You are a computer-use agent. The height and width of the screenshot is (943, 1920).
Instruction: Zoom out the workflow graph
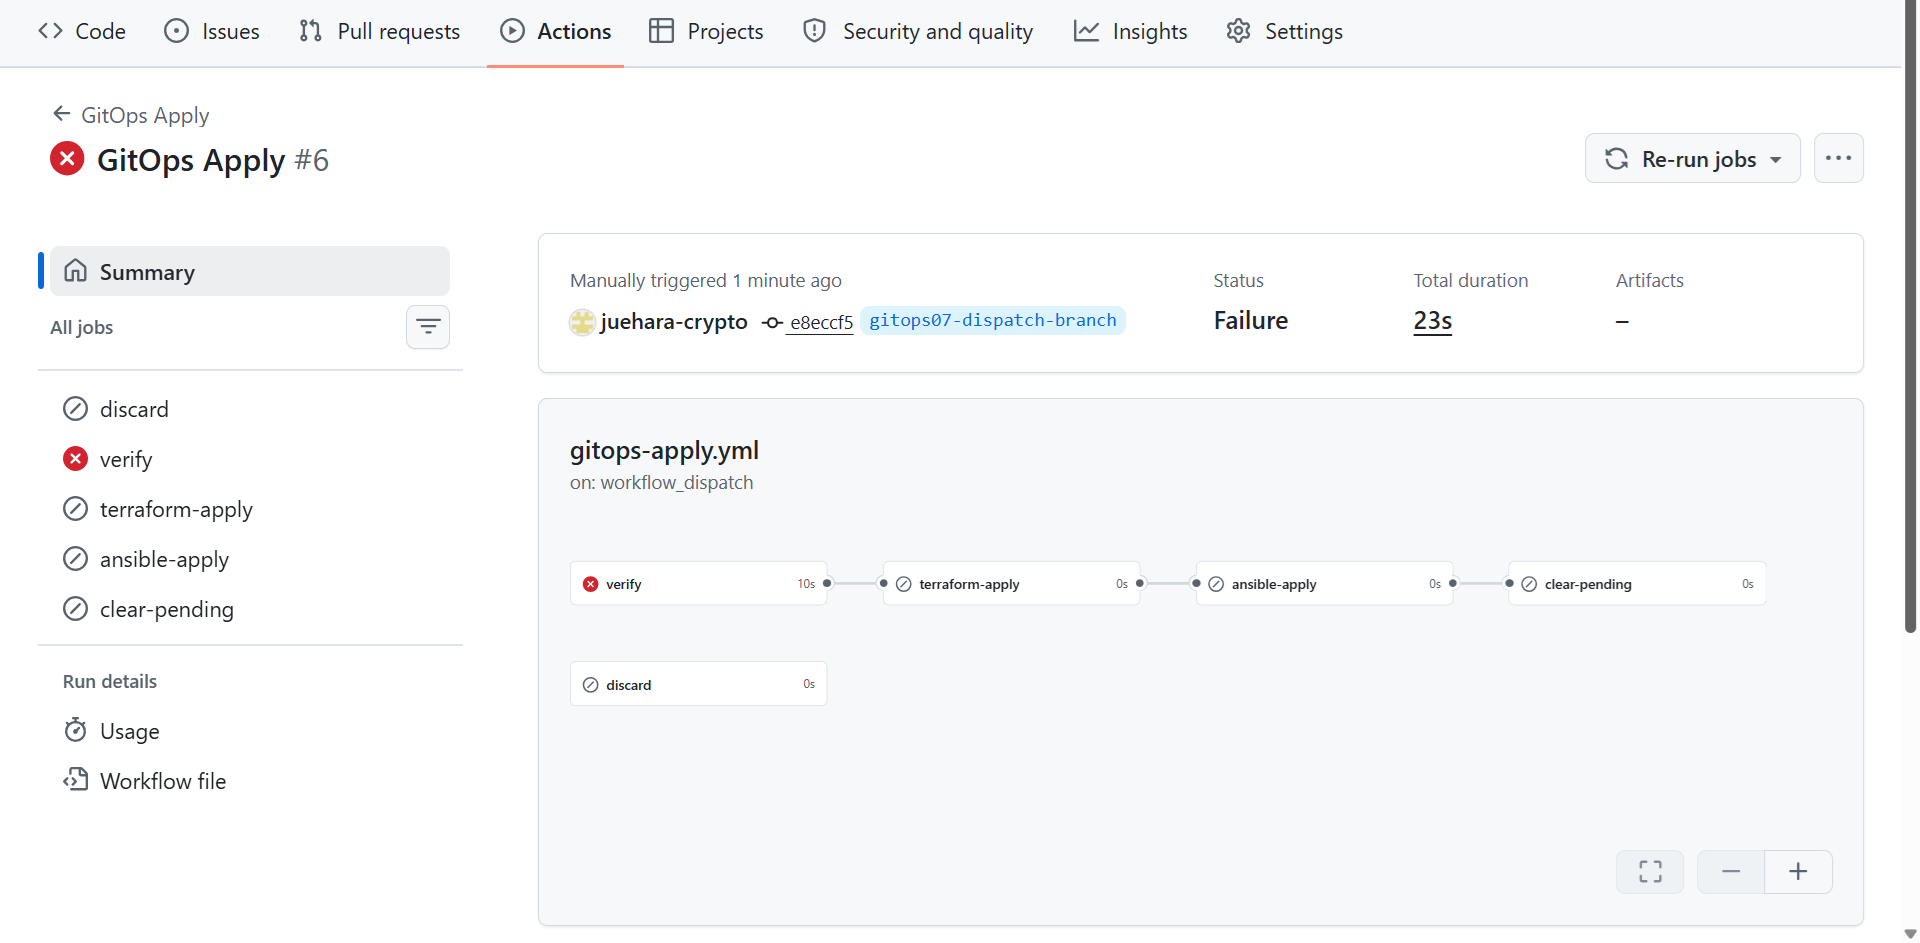[x=1731, y=872]
